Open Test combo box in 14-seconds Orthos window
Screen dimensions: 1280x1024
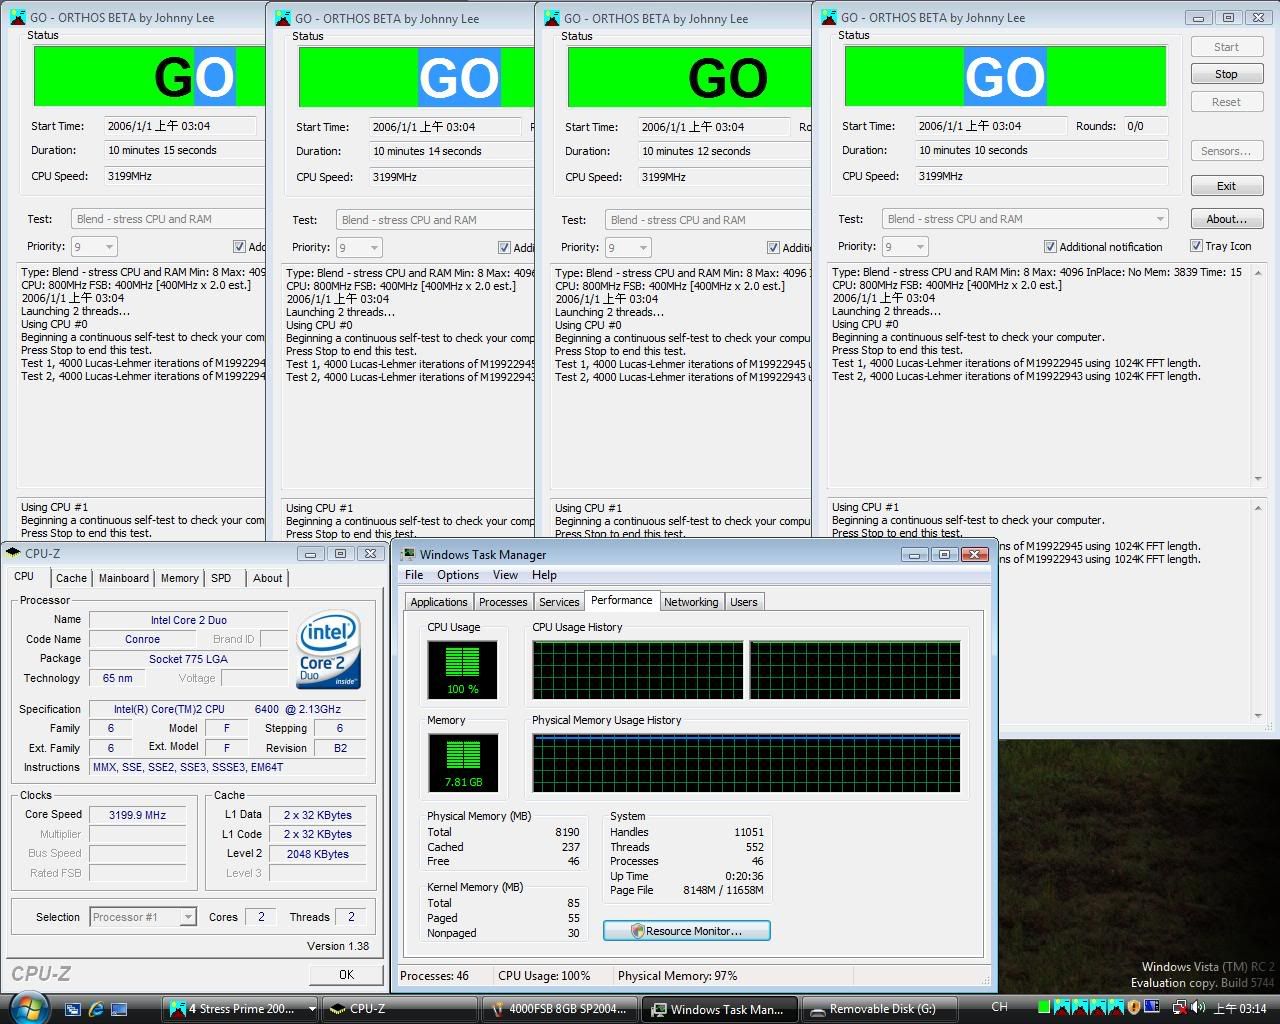[x=435, y=220]
